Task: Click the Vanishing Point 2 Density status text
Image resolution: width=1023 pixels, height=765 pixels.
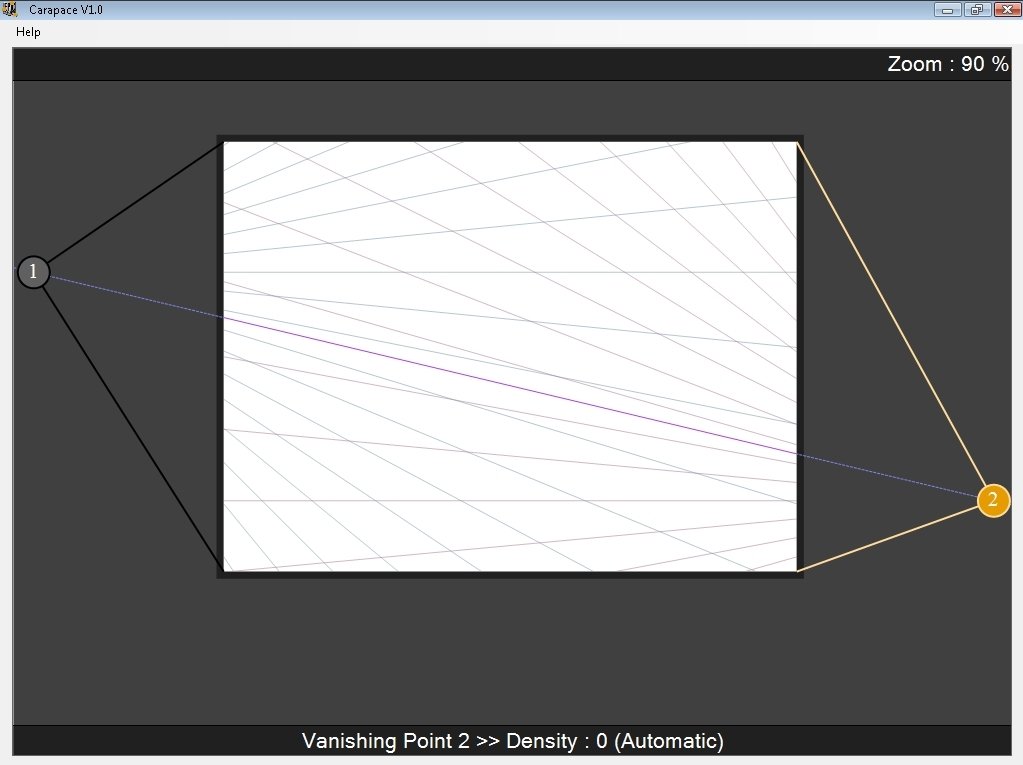Action: [512, 741]
